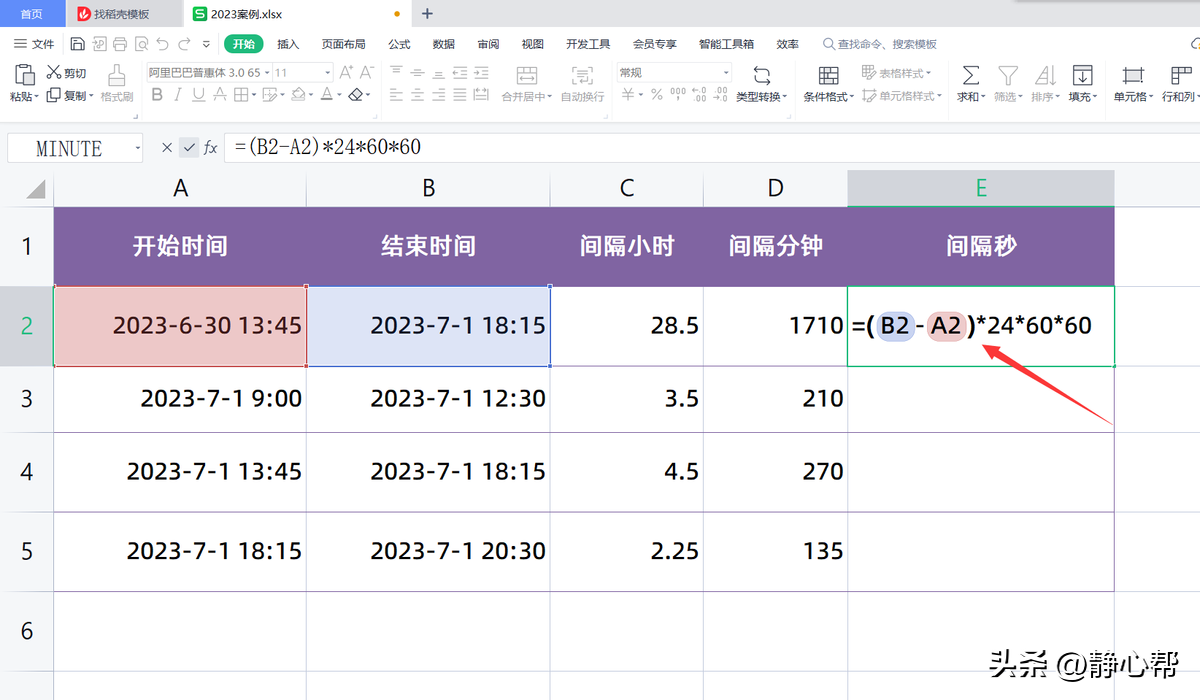Click the increase indent icon
This screenshot has height=700, width=1200.
(x=480, y=72)
